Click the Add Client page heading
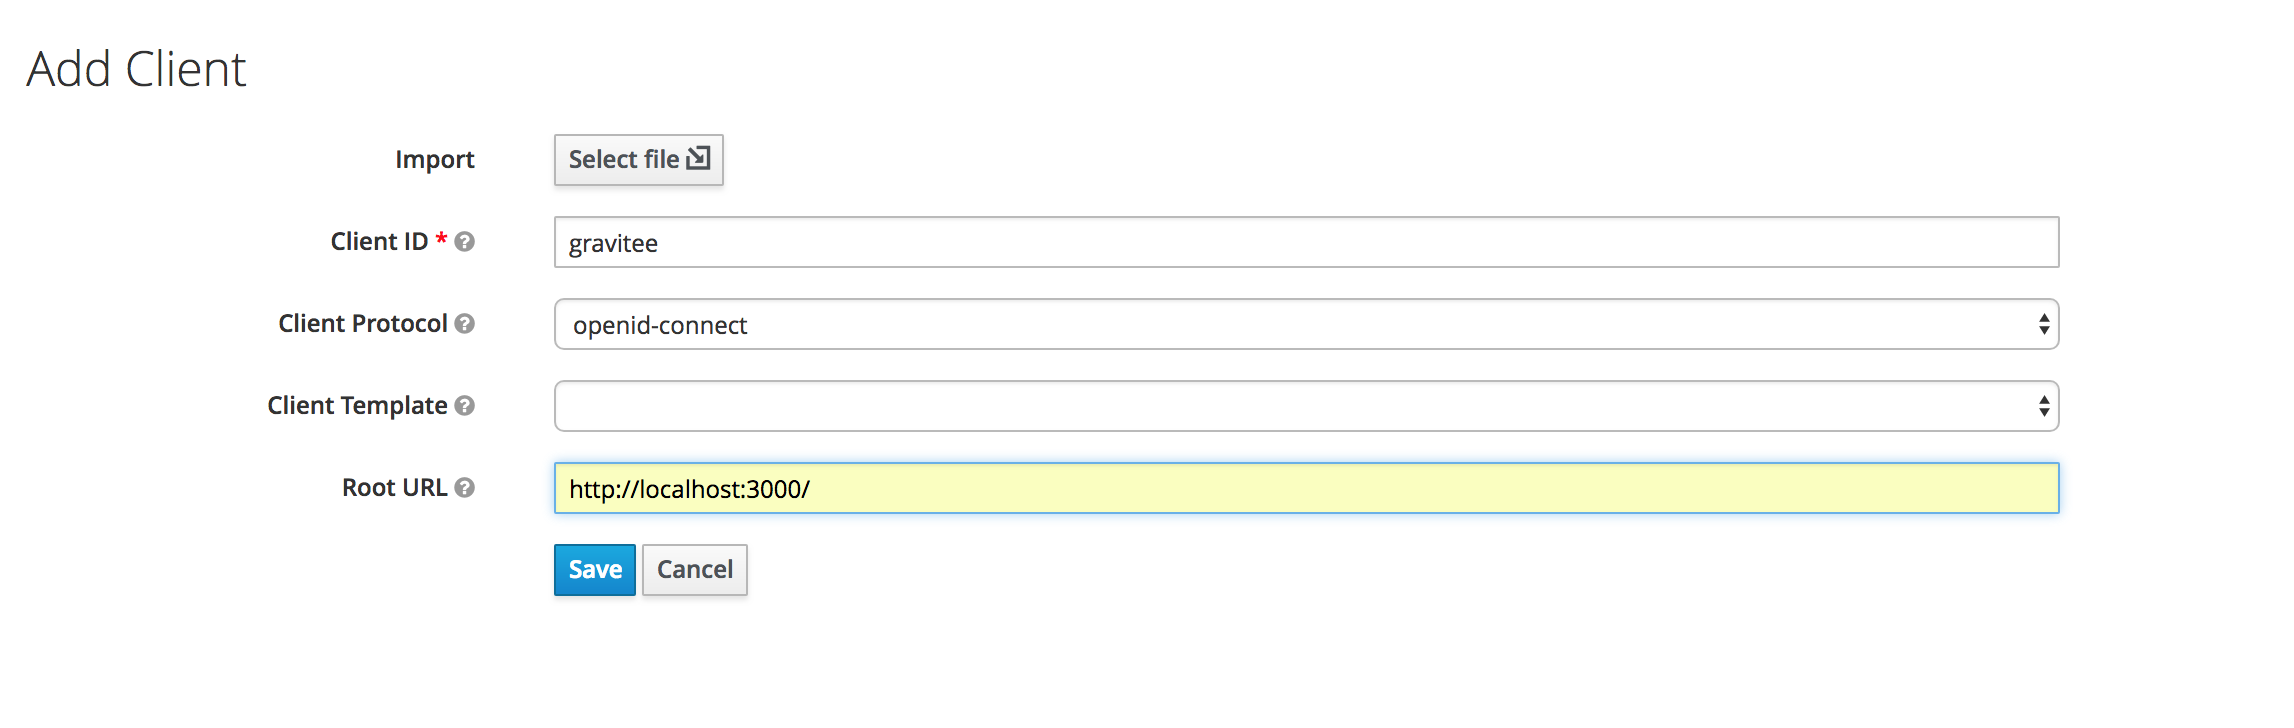Image resolution: width=2294 pixels, height=728 pixels. tap(136, 69)
